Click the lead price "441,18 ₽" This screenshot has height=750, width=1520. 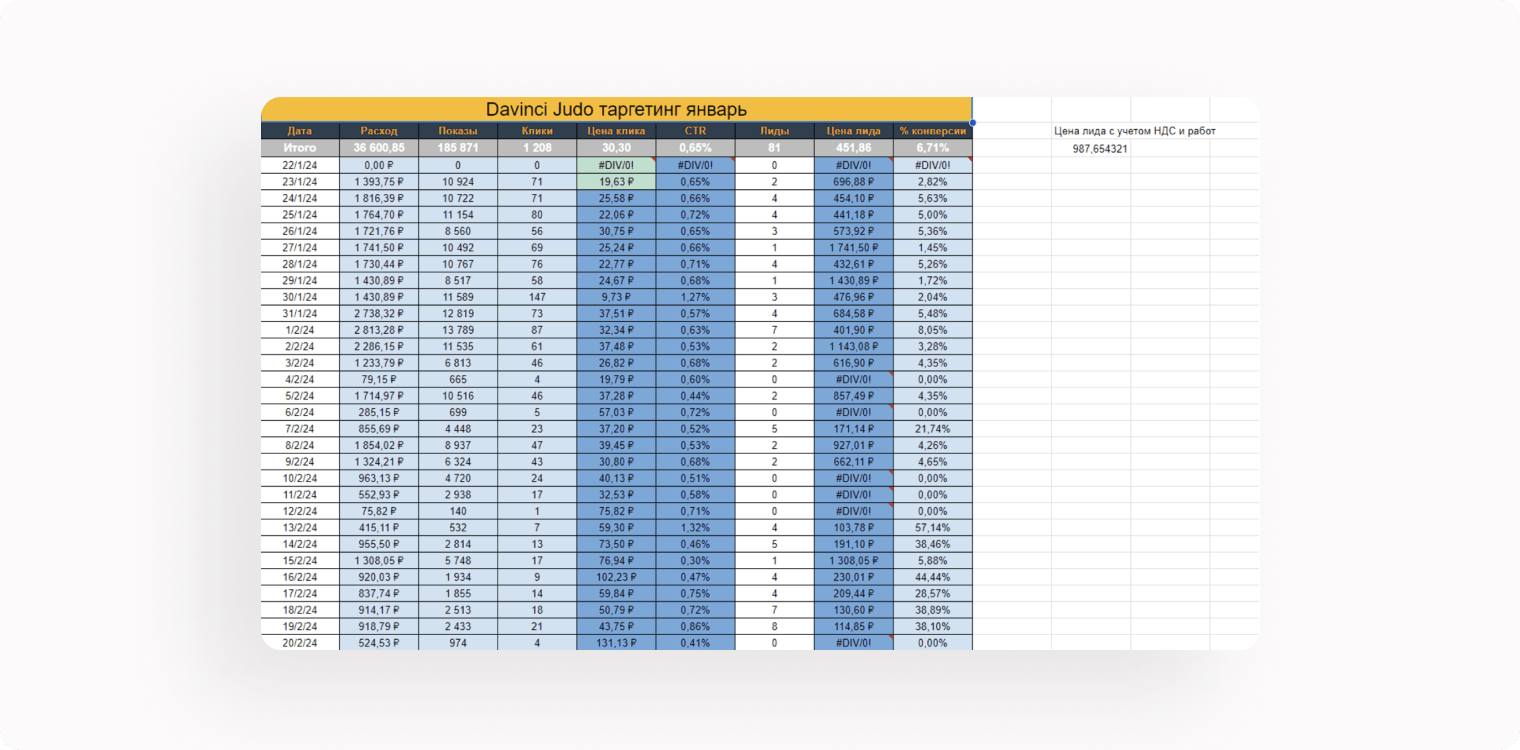coord(854,214)
